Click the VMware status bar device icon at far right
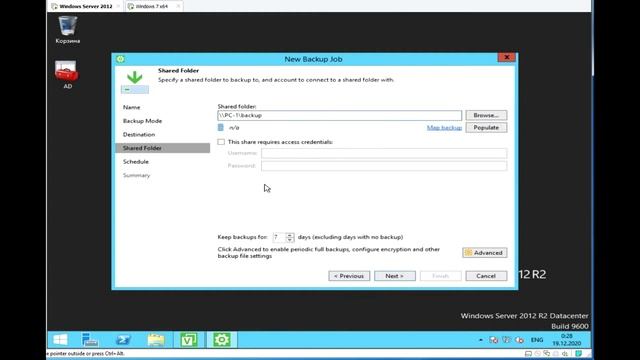640x360 pixels. (578, 353)
